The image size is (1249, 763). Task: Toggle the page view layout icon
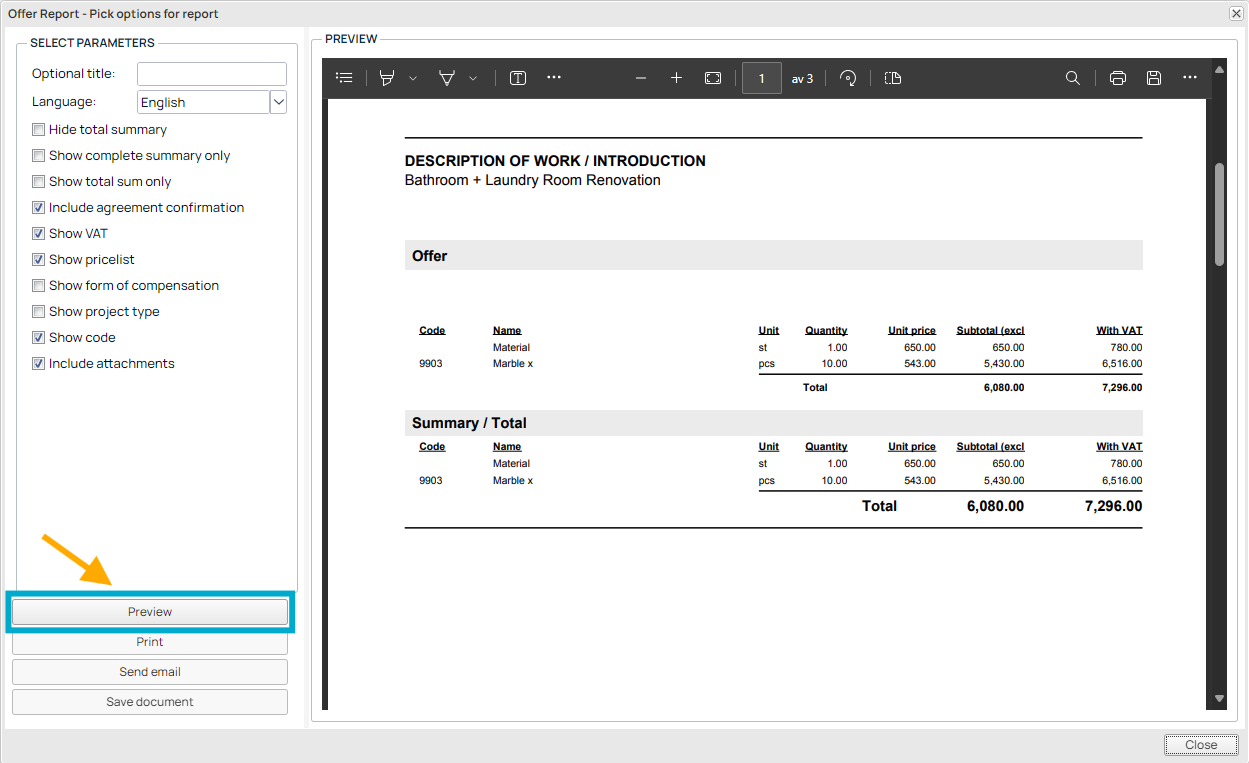pyautogui.click(x=893, y=78)
